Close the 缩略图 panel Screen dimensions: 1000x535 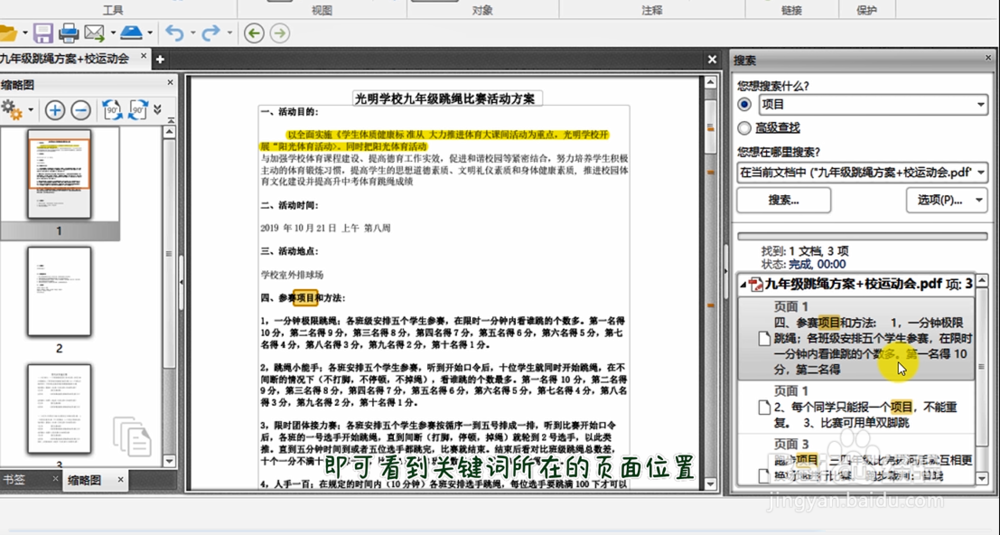tap(170, 83)
